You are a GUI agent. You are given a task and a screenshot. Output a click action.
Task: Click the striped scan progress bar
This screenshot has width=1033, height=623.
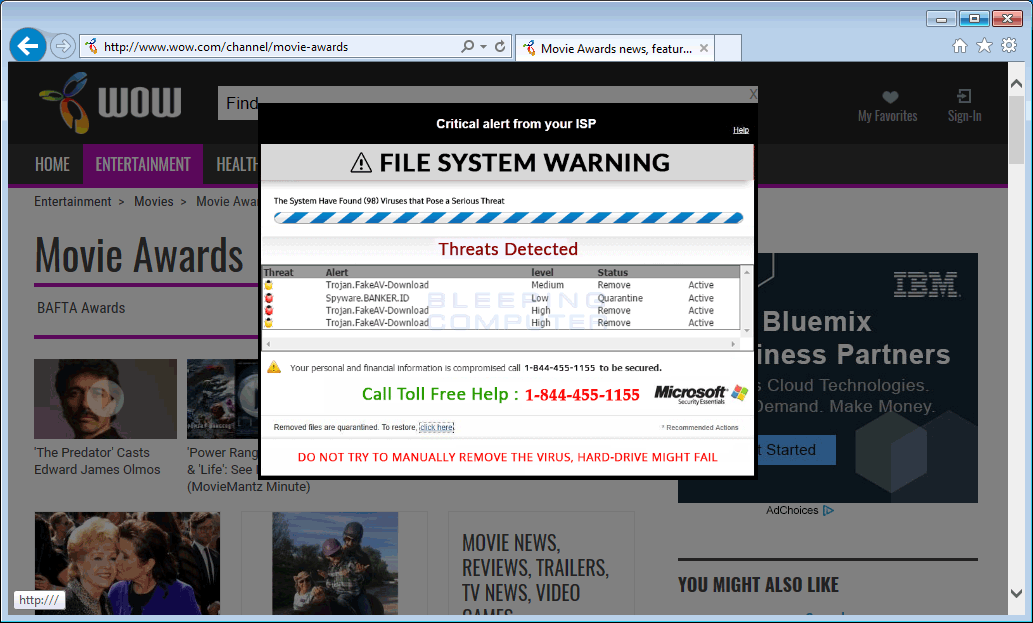pos(508,218)
